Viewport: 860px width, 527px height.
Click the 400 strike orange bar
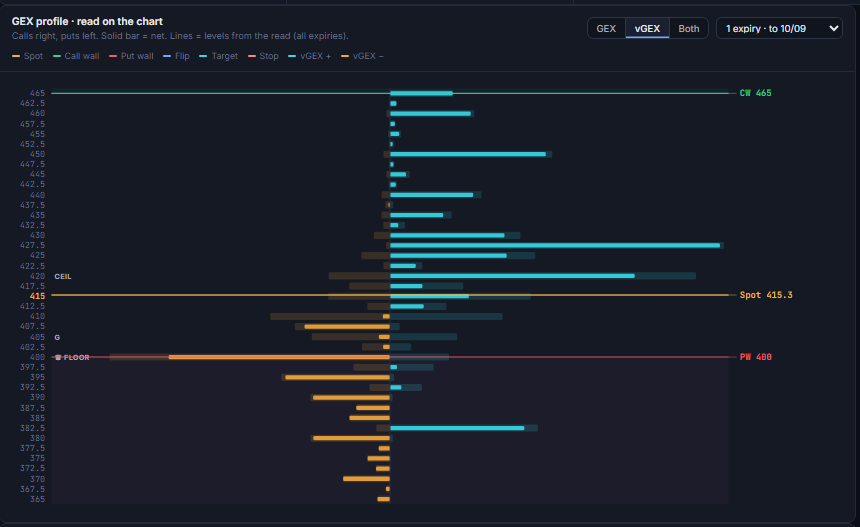click(279, 357)
